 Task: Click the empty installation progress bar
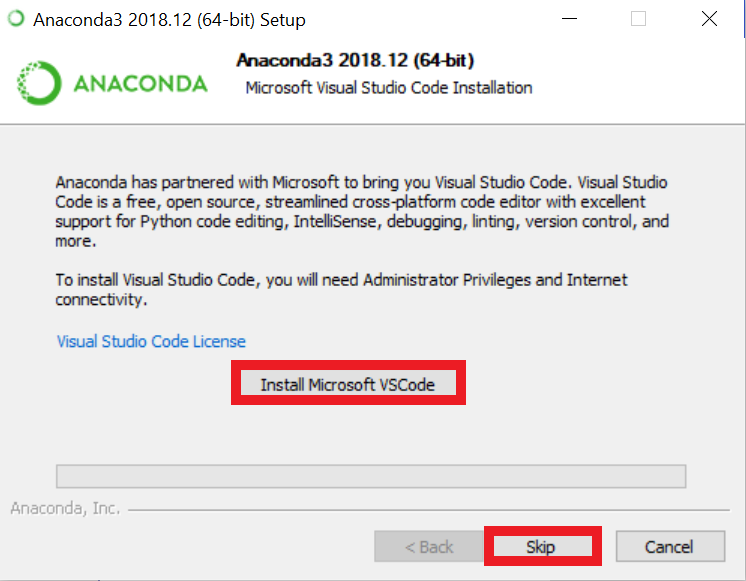coord(370,475)
